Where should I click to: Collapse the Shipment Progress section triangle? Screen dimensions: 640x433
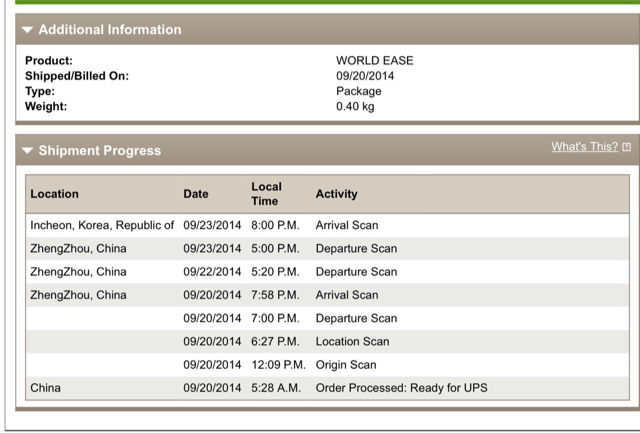tap(27, 151)
